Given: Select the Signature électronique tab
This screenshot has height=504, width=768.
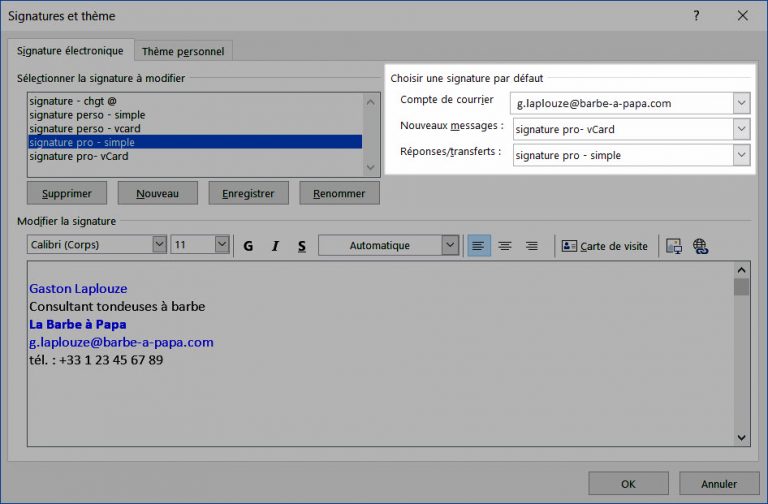Looking at the screenshot, I should coord(69,50).
